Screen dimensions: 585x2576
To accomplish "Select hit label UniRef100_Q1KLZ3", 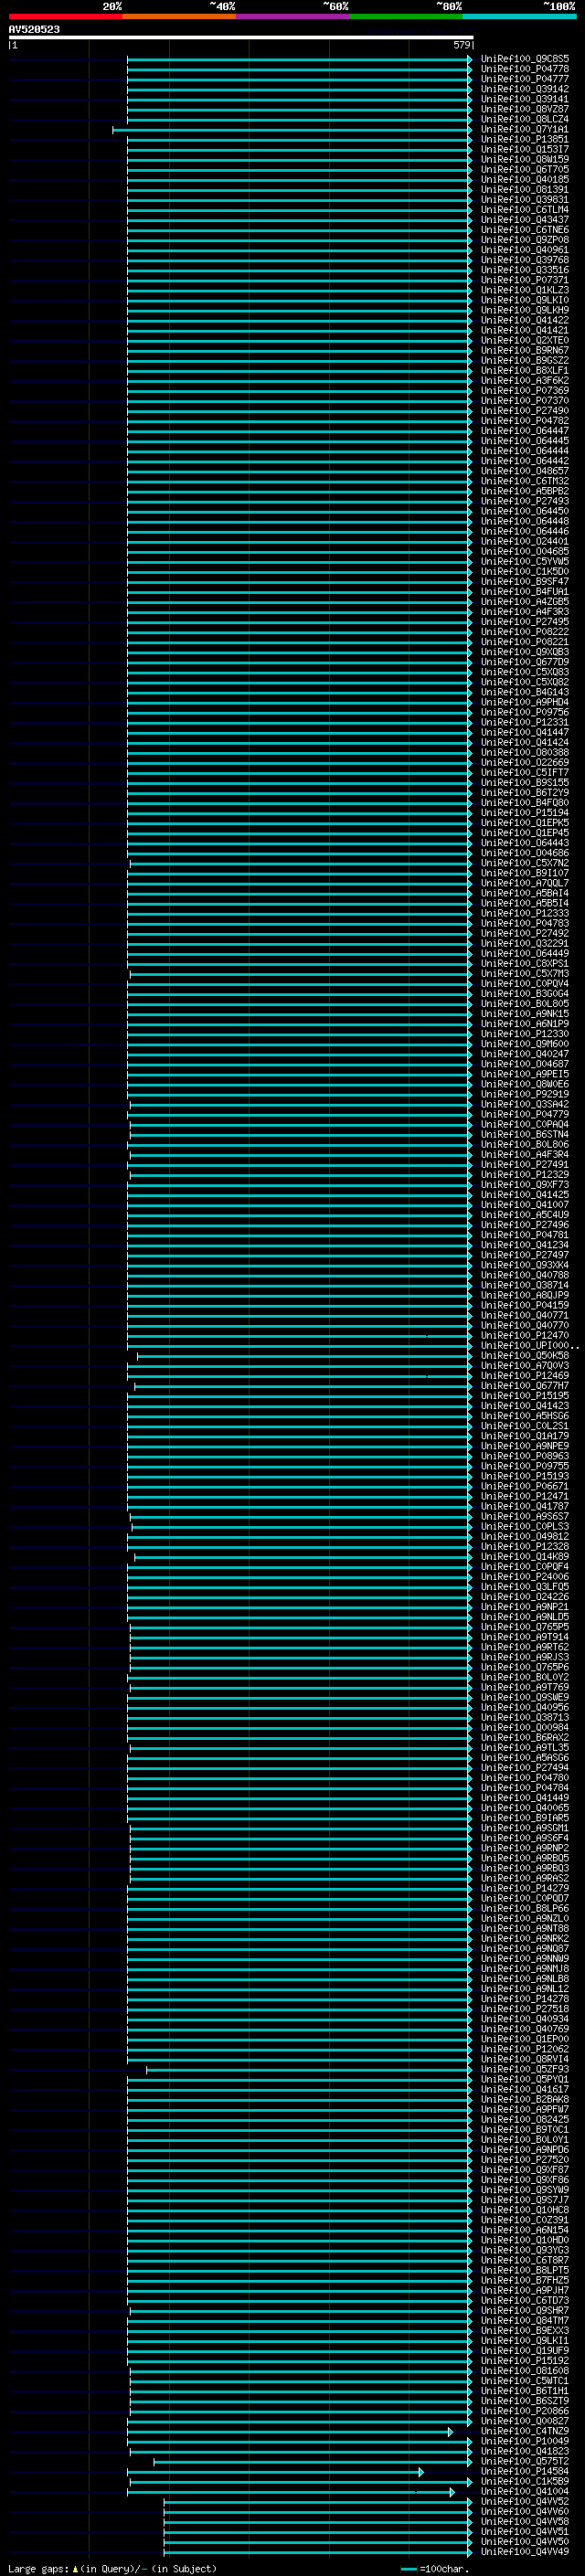I will (524, 290).
